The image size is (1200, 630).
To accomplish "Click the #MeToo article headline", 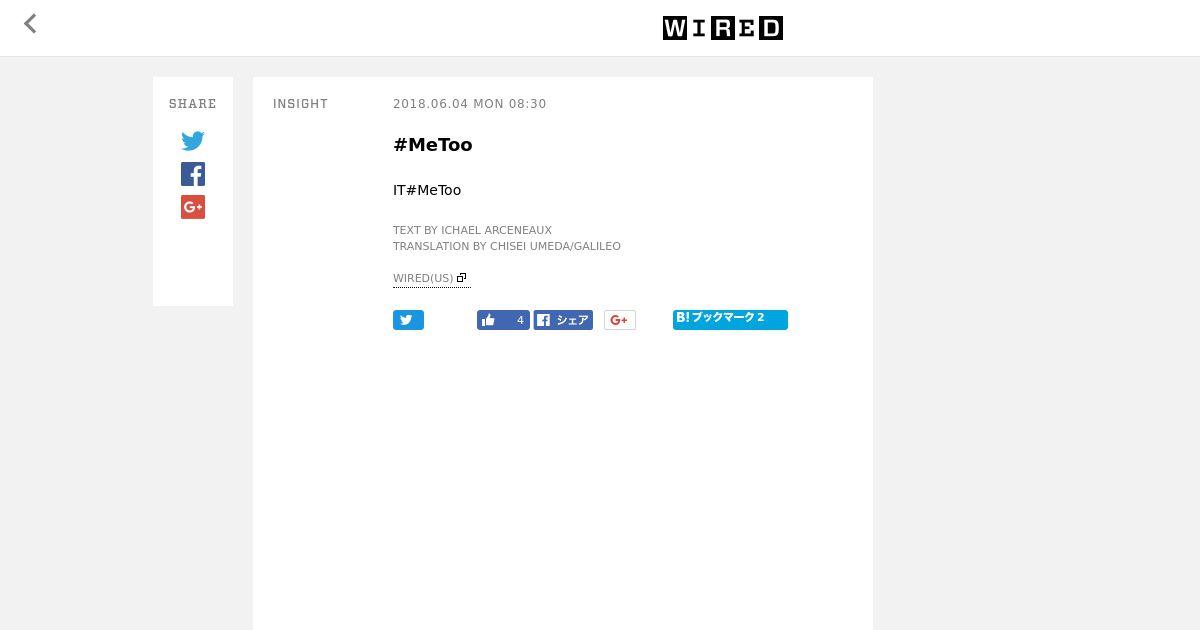I will point(432,145).
